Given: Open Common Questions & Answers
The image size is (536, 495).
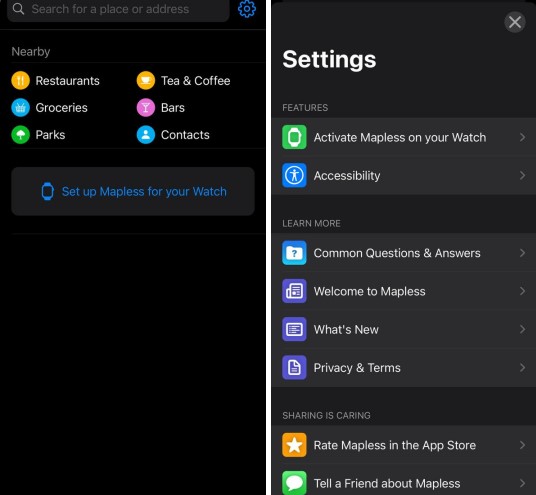Looking at the screenshot, I should tap(404, 253).
